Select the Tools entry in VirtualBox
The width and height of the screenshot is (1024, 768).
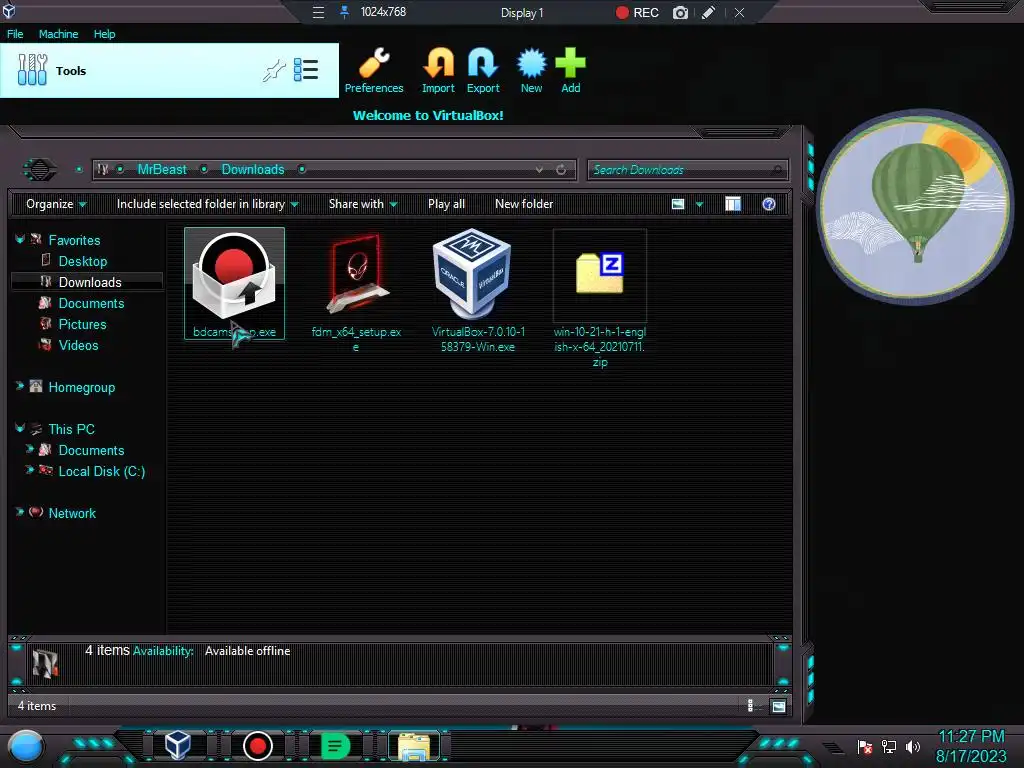coord(169,71)
